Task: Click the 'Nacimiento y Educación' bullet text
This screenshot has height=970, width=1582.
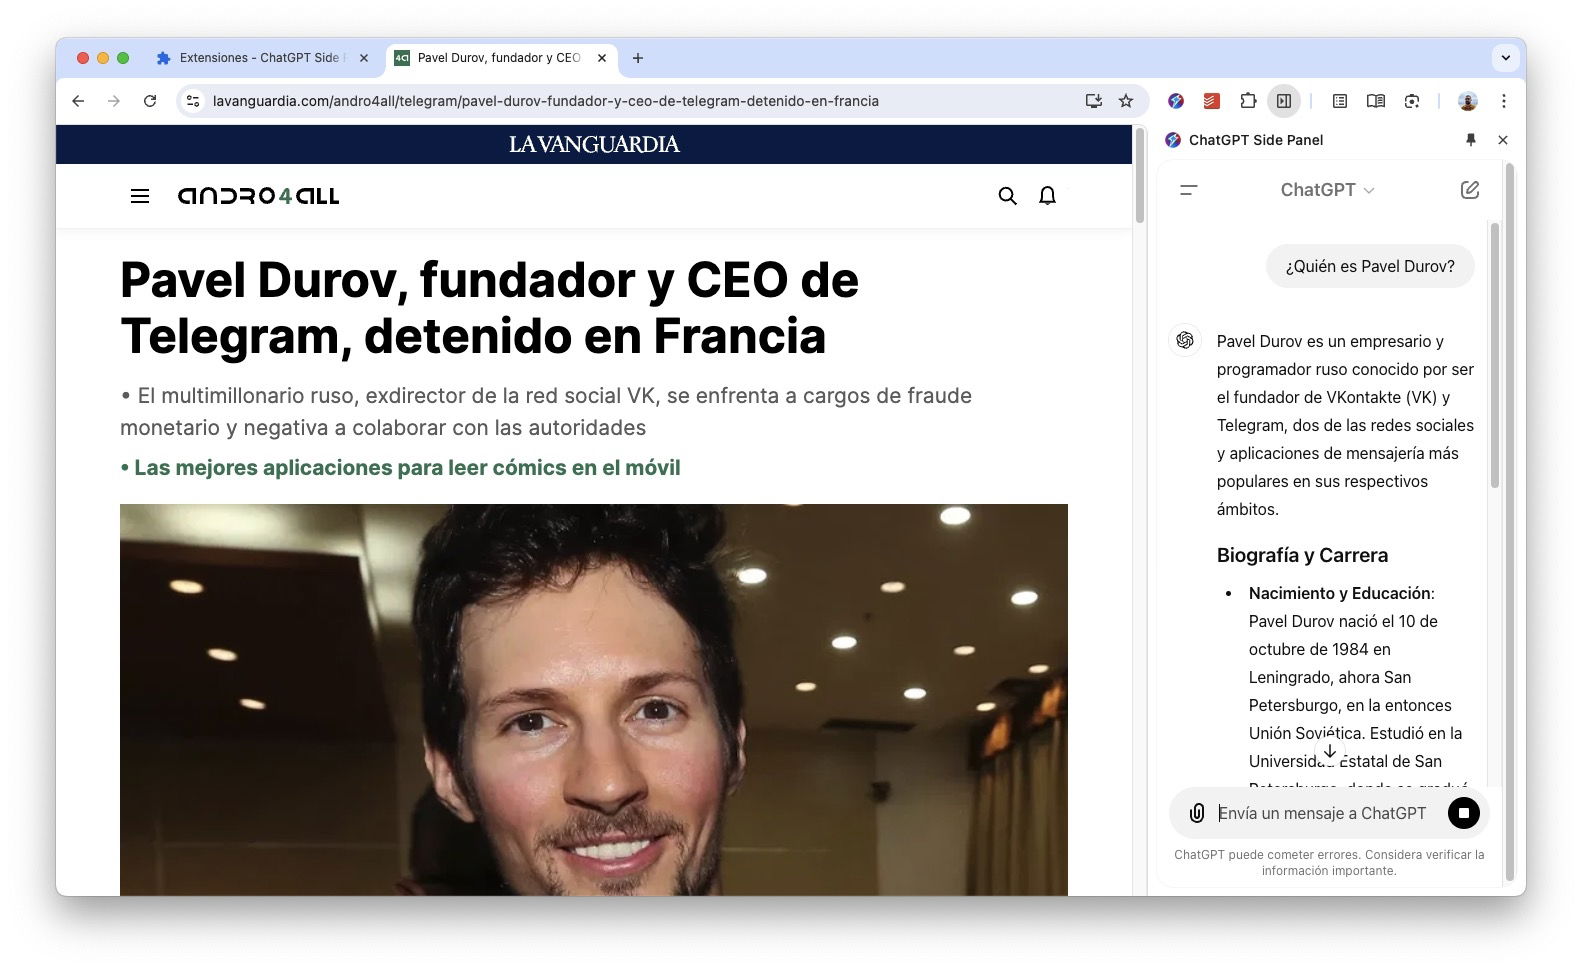Action: pos(1340,593)
